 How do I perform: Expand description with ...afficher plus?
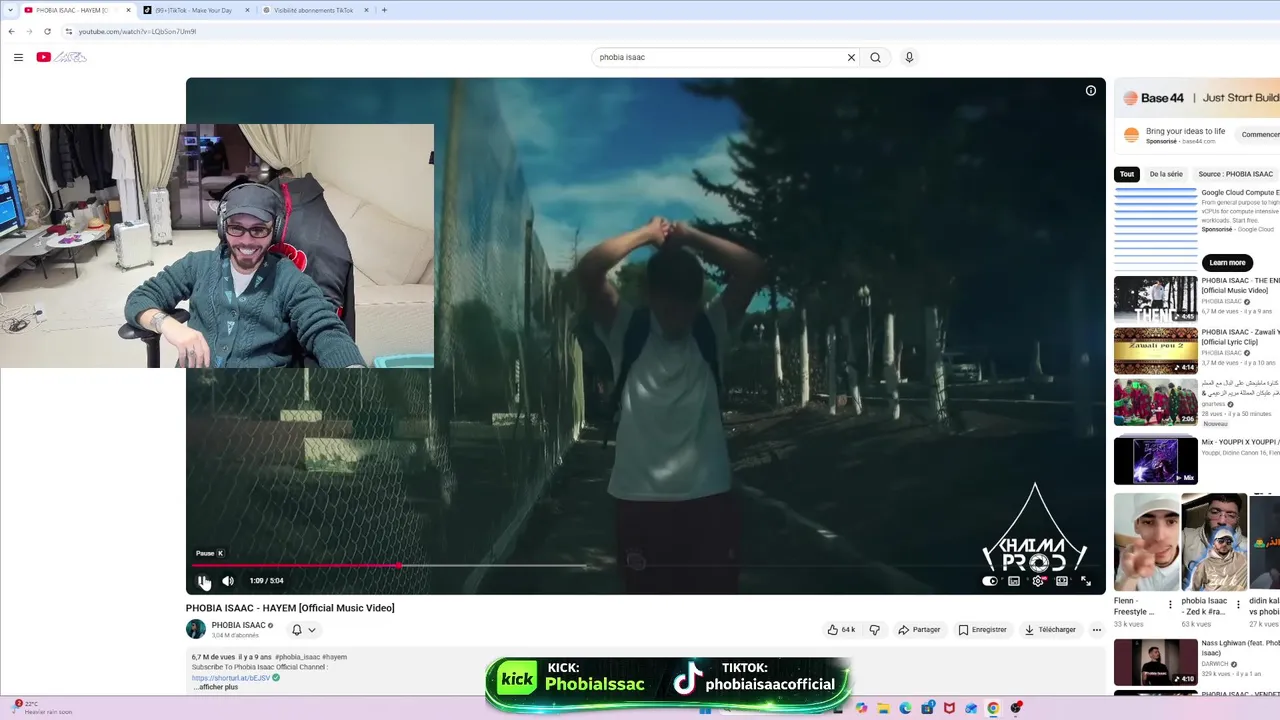pyautogui.click(x=215, y=687)
